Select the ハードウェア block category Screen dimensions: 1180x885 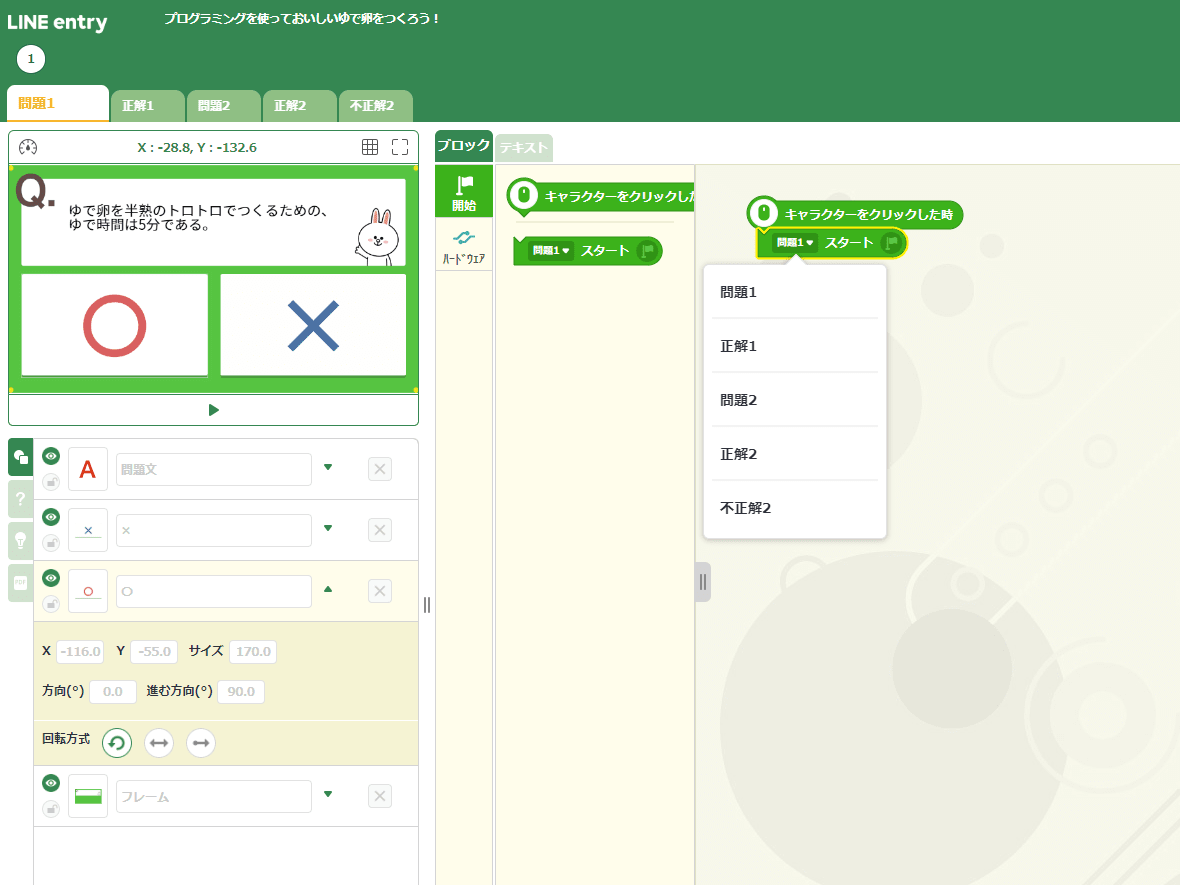464,246
